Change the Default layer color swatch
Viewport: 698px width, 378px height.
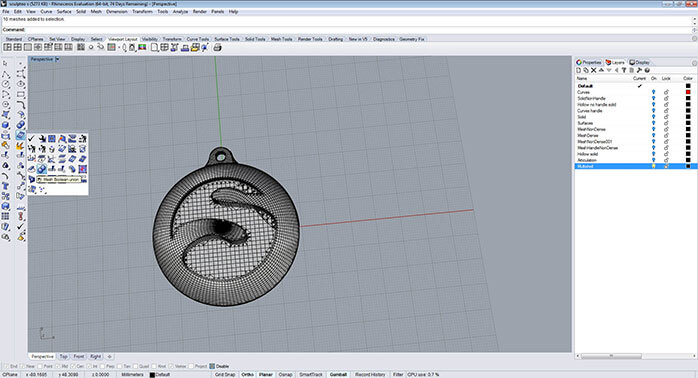click(x=688, y=86)
